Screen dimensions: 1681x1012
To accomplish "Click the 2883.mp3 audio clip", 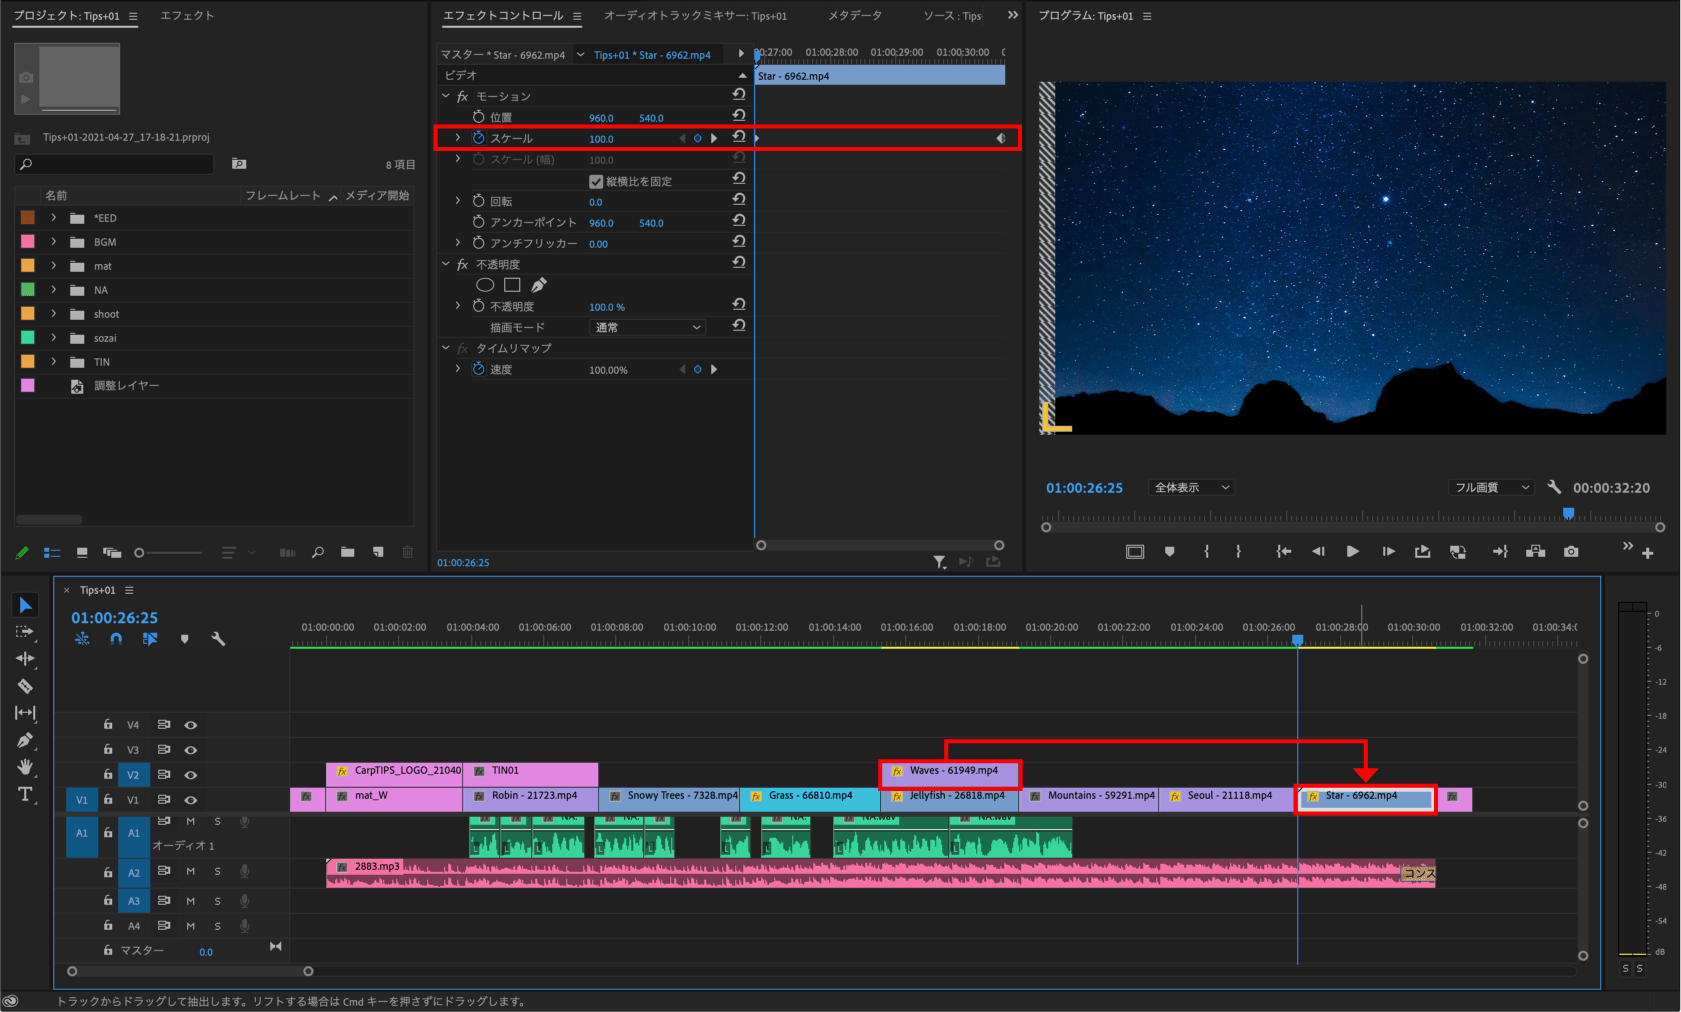I will pyautogui.click(x=880, y=873).
